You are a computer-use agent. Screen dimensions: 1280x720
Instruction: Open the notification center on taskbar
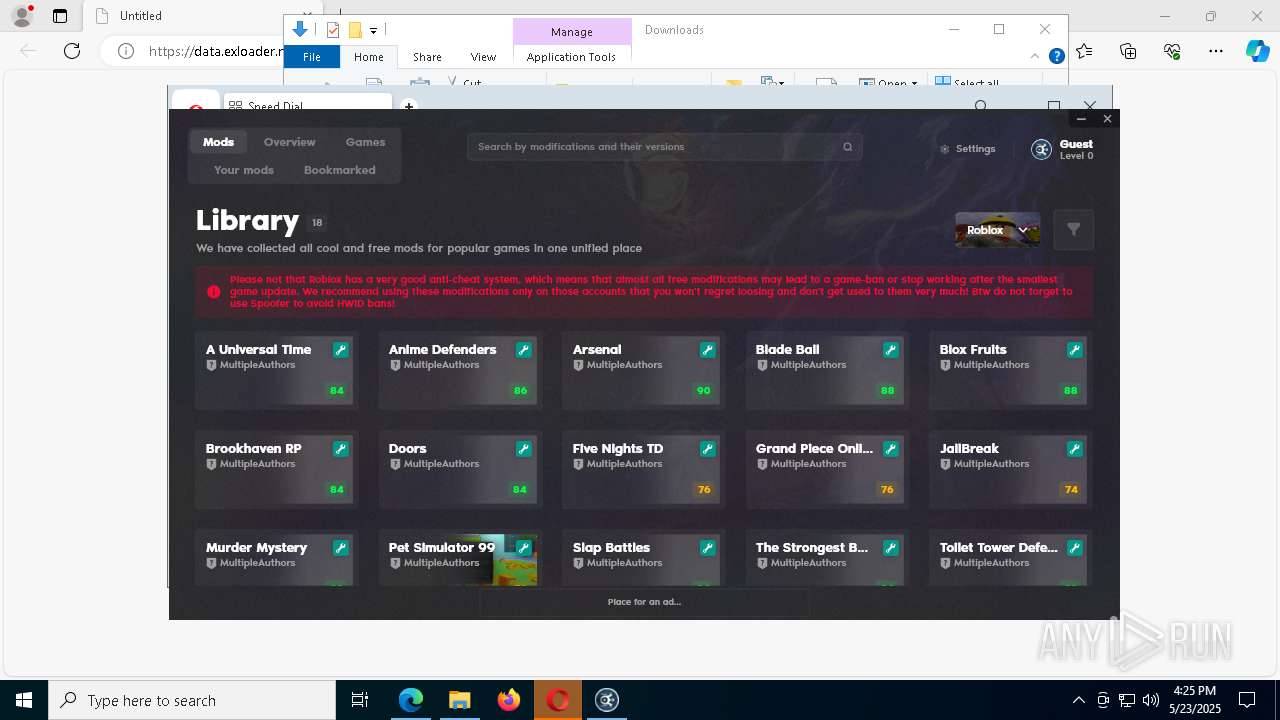1247,700
